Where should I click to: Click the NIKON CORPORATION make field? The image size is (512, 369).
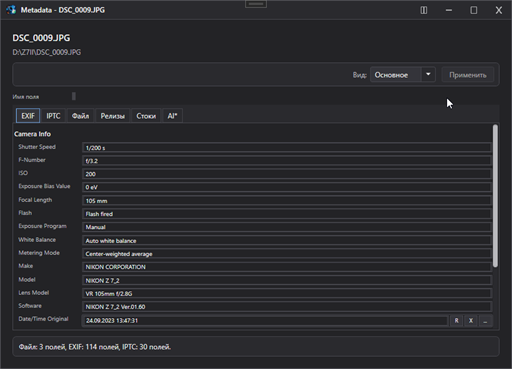(x=287, y=267)
